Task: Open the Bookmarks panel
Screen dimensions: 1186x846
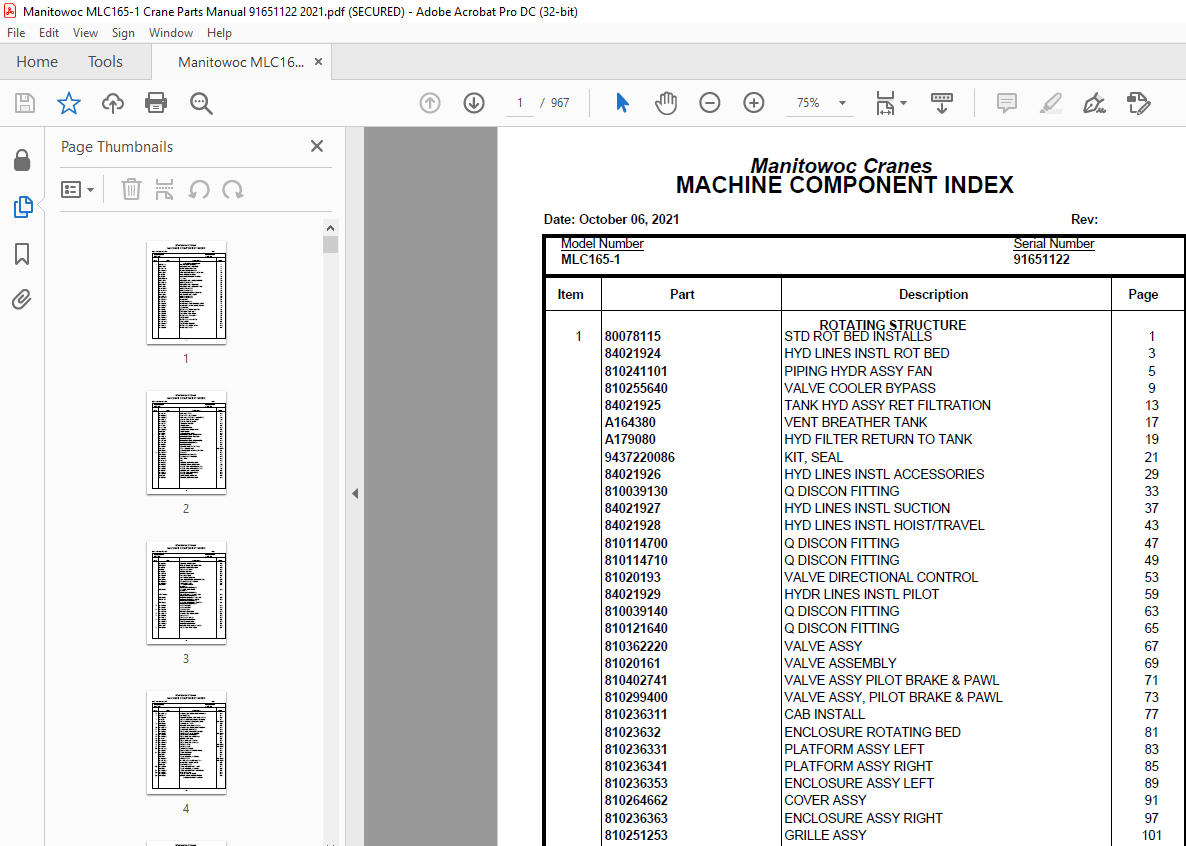Action: tap(22, 254)
